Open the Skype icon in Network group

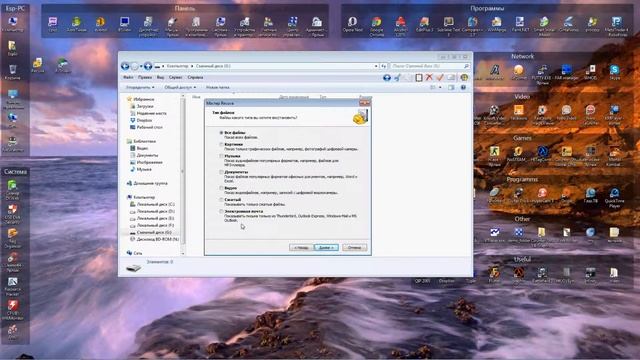(x=614, y=72)
